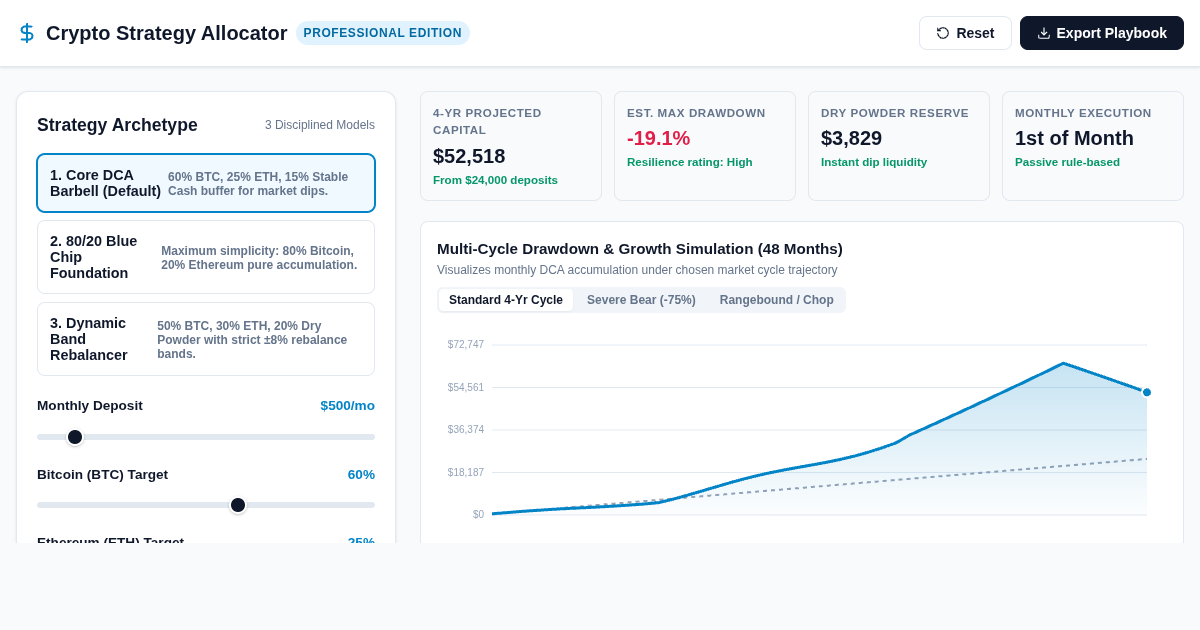Click 'Passive rule-based' text
This screenshot has height=630, width=1200.
click(1067, 162)
